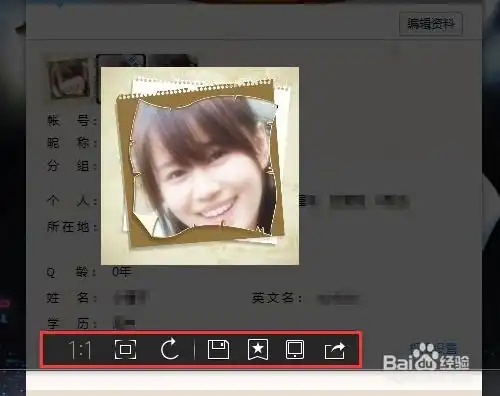This screenshot has height=396, width=500.
Task: Select the first small avatar thumbnail in the profile
Action: [69, 79]
